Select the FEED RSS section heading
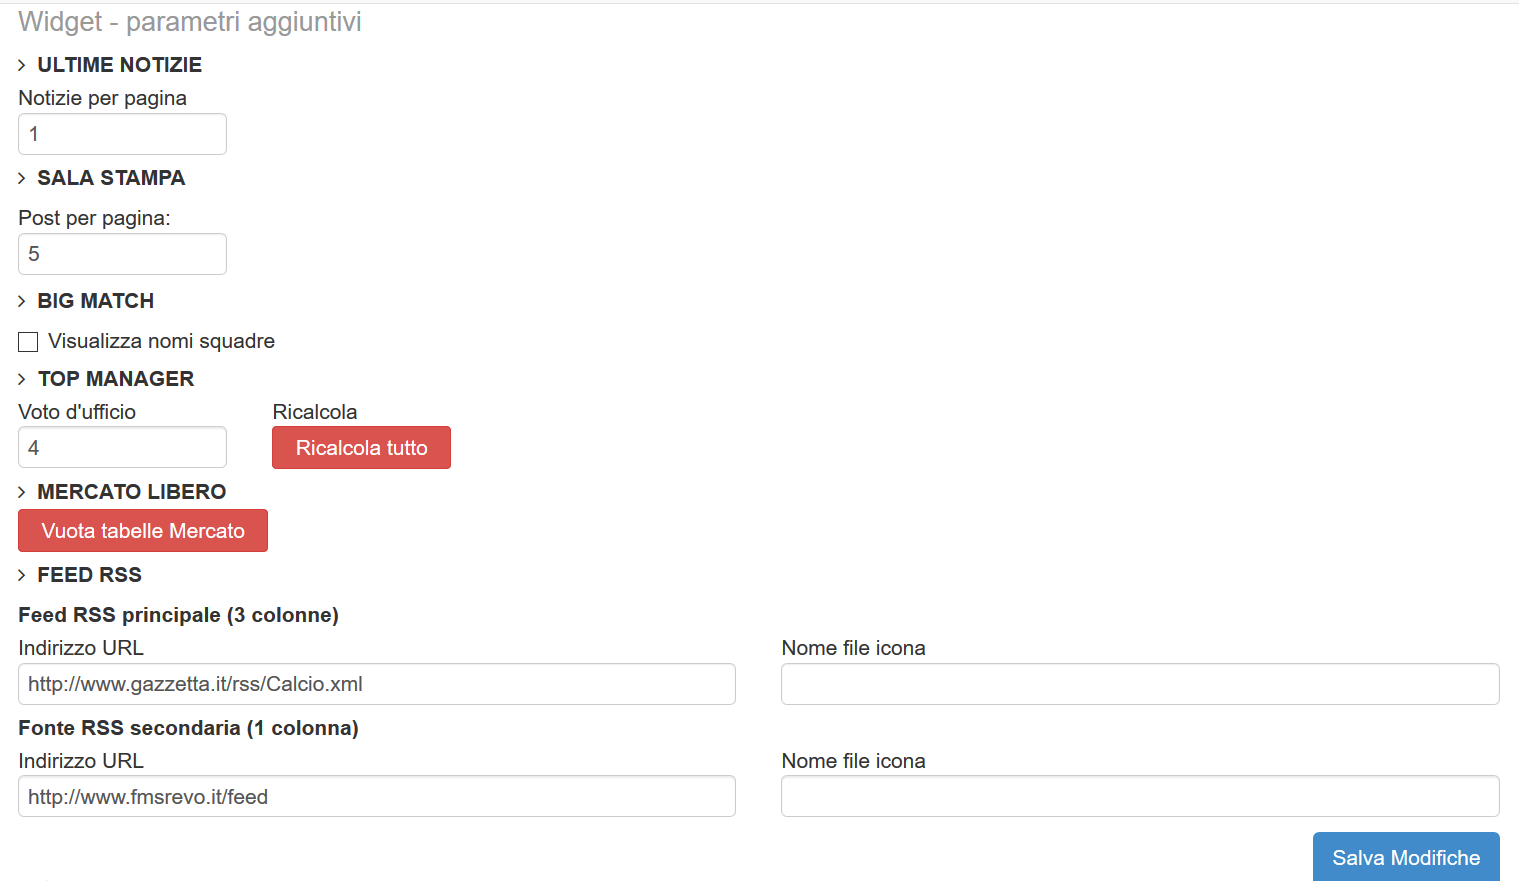This screenshot has height=881, width=1519. pyautogui.click(x=89, y=575)
